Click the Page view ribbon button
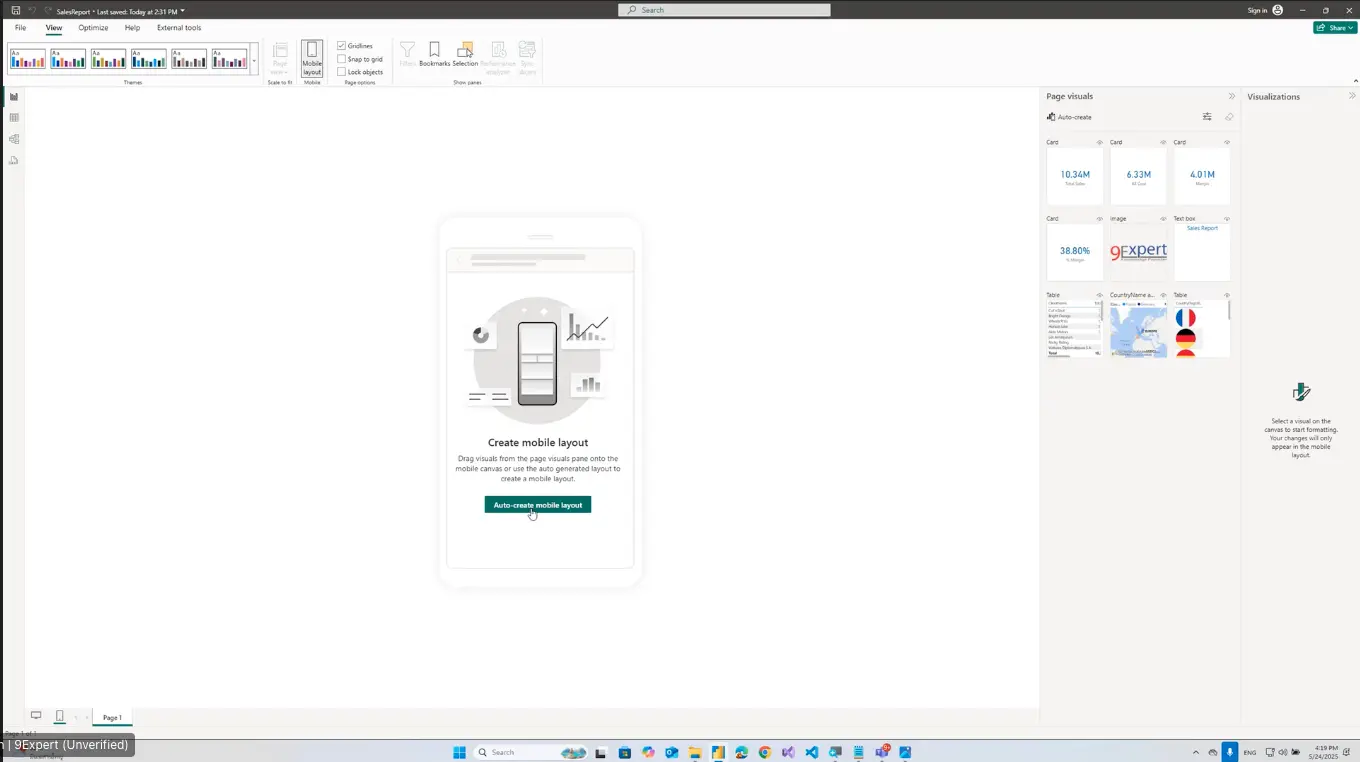 click(280, 58)
